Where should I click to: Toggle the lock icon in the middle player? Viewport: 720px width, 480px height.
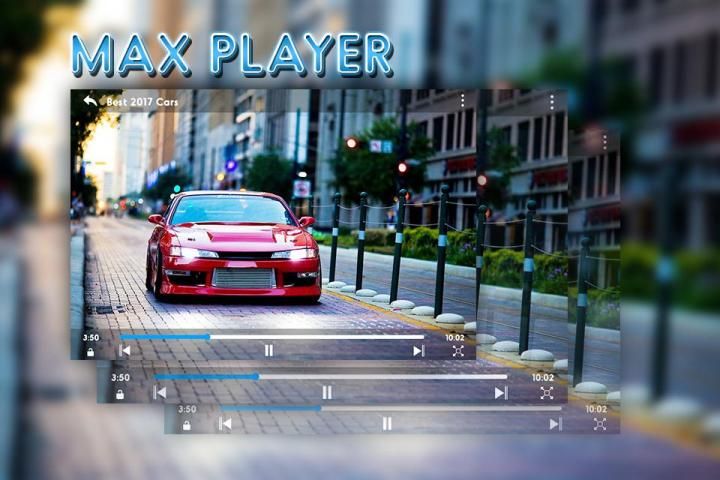pyautogui.click(x=120, y=394)
